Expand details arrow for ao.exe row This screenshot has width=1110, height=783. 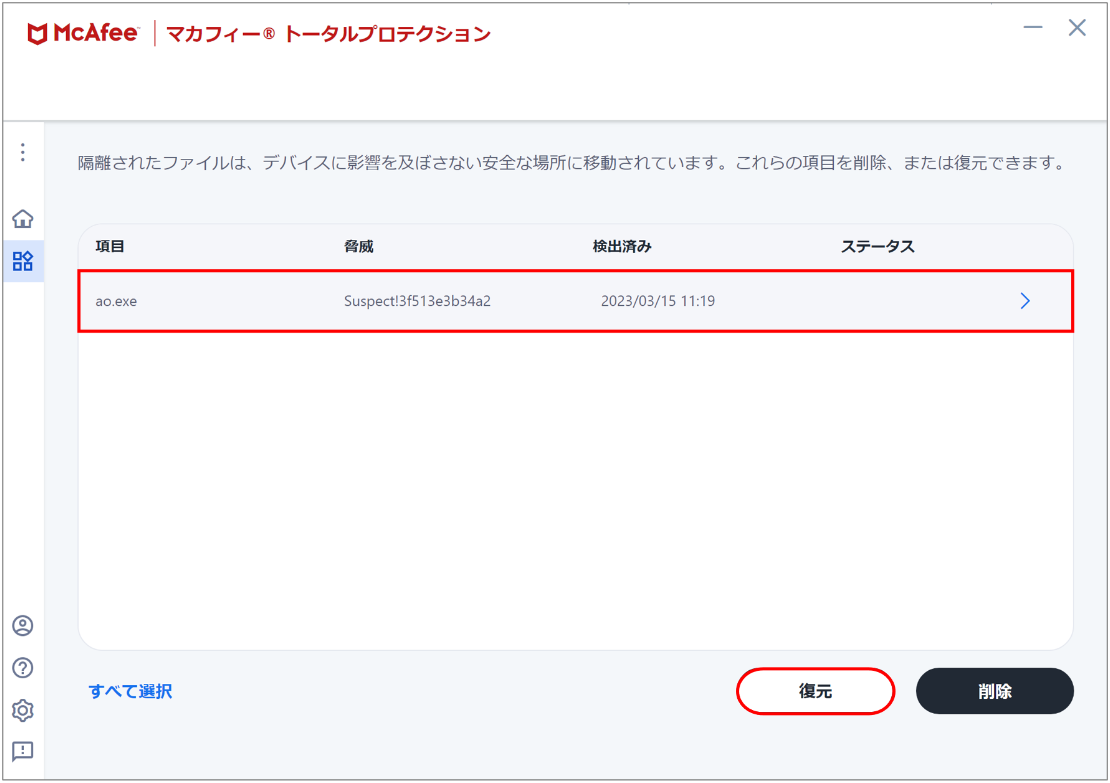1025,301
